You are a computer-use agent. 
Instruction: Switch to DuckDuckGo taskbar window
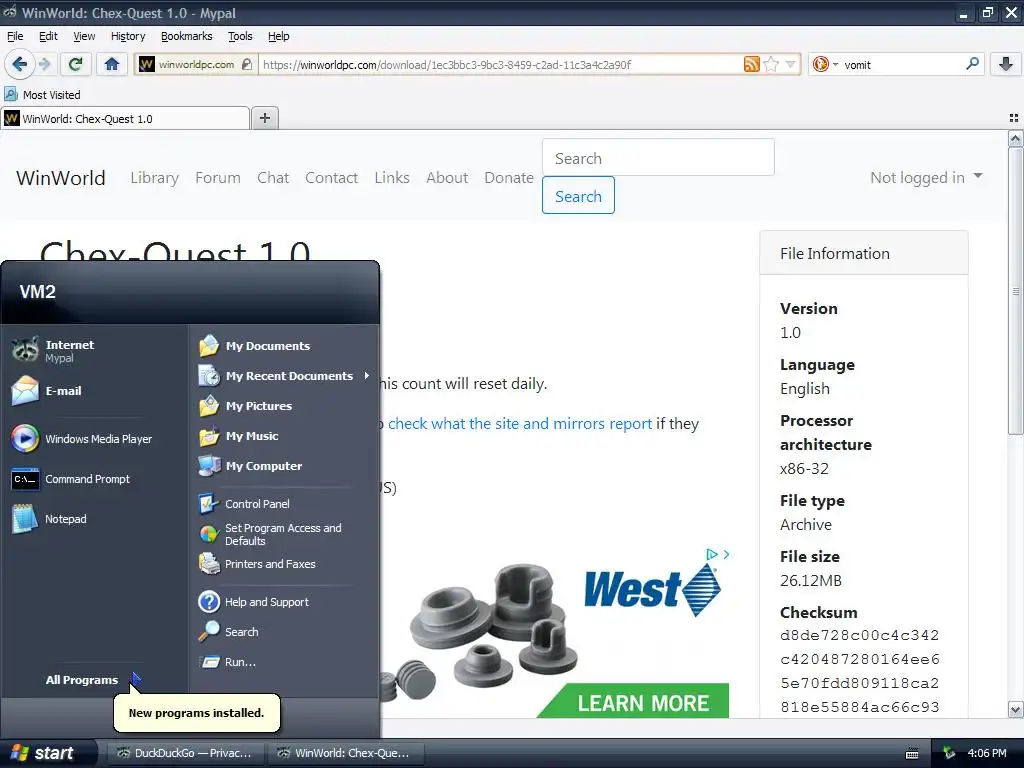click(186, 753)
